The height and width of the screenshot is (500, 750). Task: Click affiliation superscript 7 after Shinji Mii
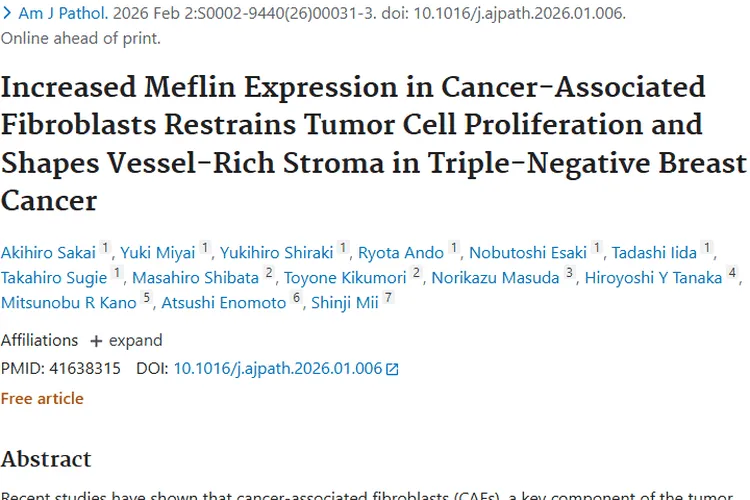[x=388, y=299]
